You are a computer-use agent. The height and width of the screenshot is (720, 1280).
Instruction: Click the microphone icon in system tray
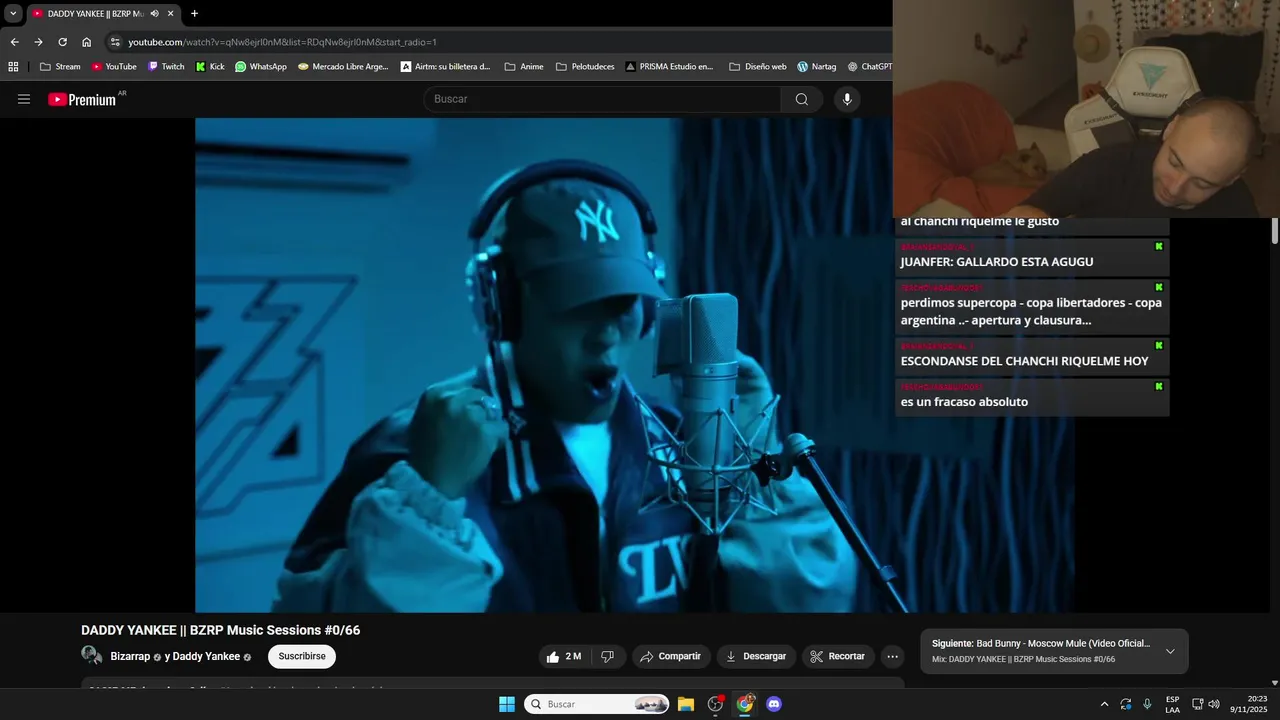(x=1147, y=704)
